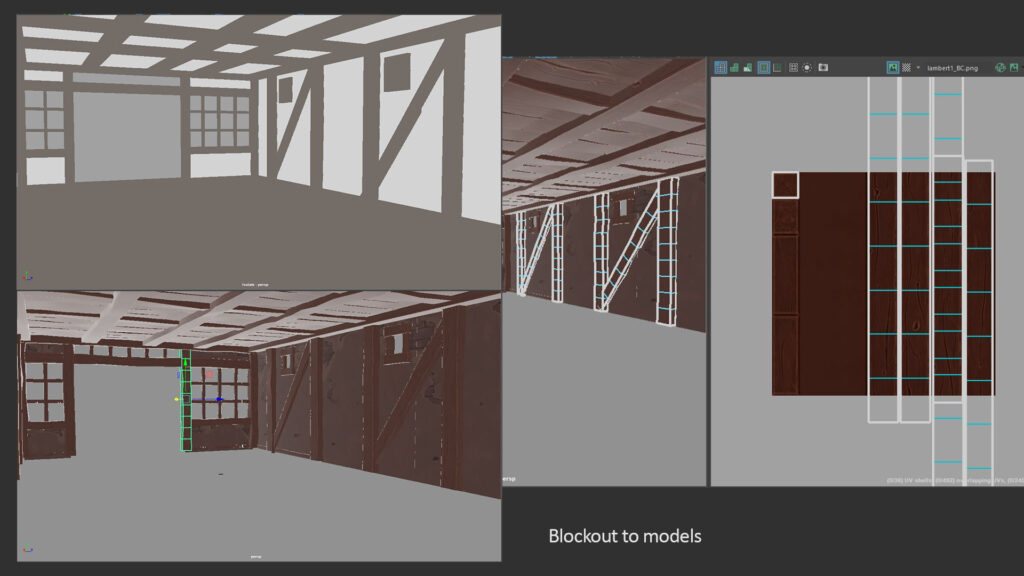This screenshot has height=576, width=1024.
Task: Click axis gizmo in top-left blockout viewport
Action: [27, 276]
